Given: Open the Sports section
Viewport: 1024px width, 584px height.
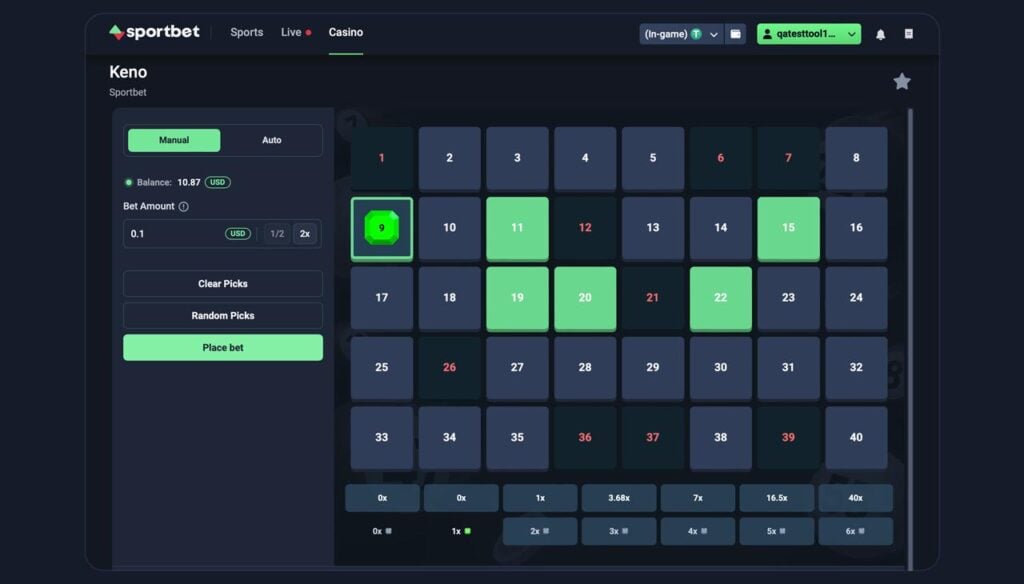Looking at the screenshot, I should point(246,32).
